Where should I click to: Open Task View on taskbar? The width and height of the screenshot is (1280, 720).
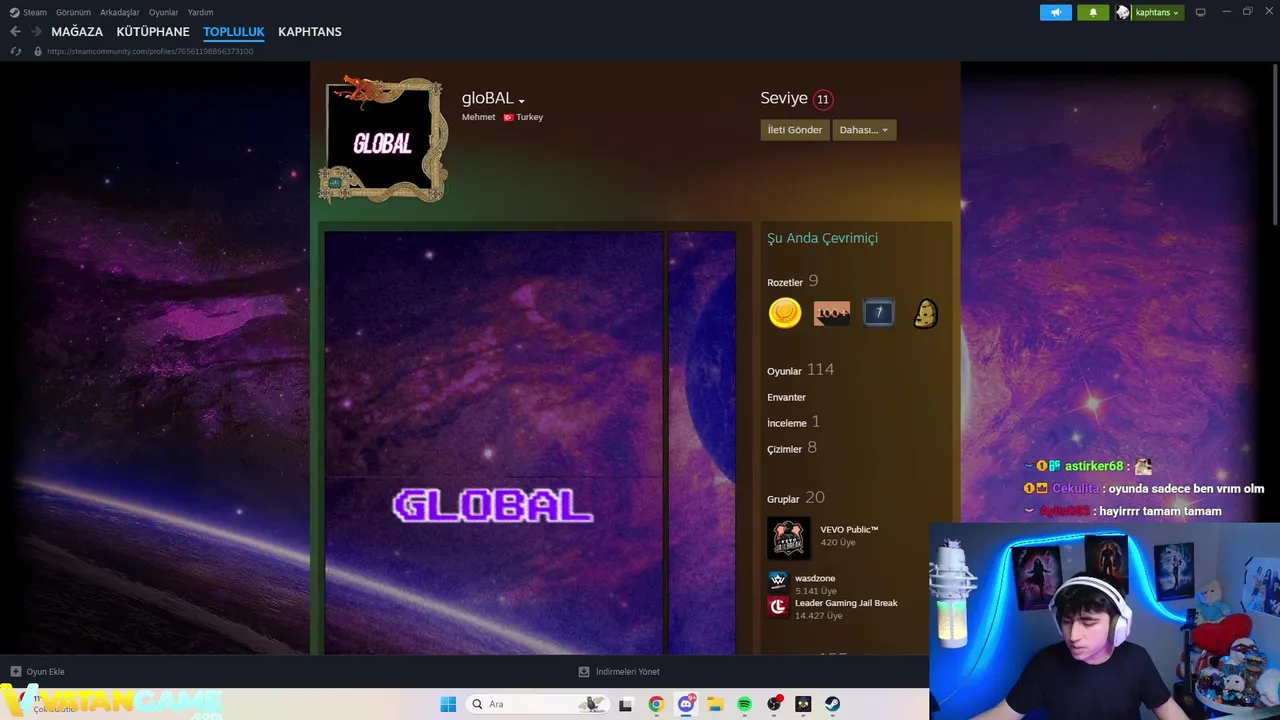626,704
